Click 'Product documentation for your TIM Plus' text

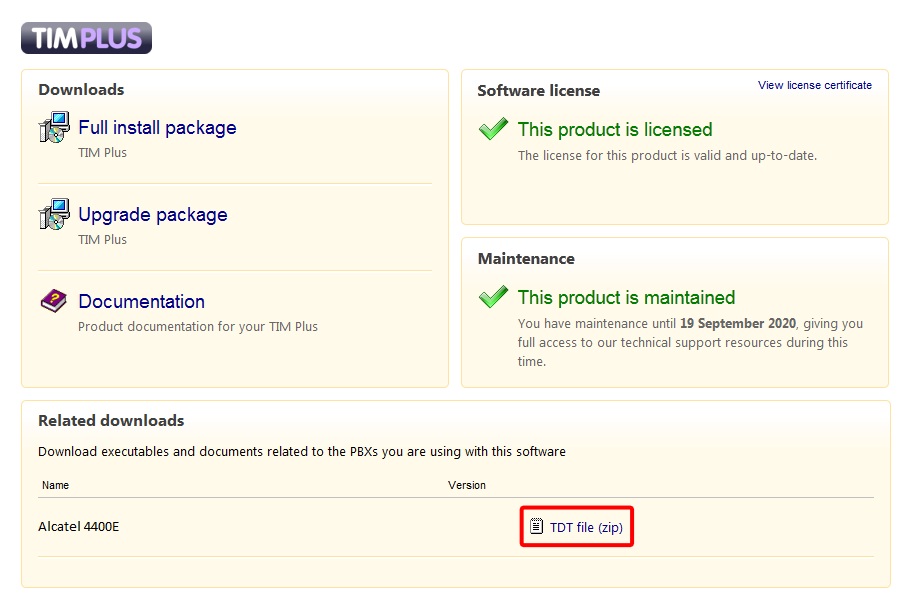tap(198, 327)
